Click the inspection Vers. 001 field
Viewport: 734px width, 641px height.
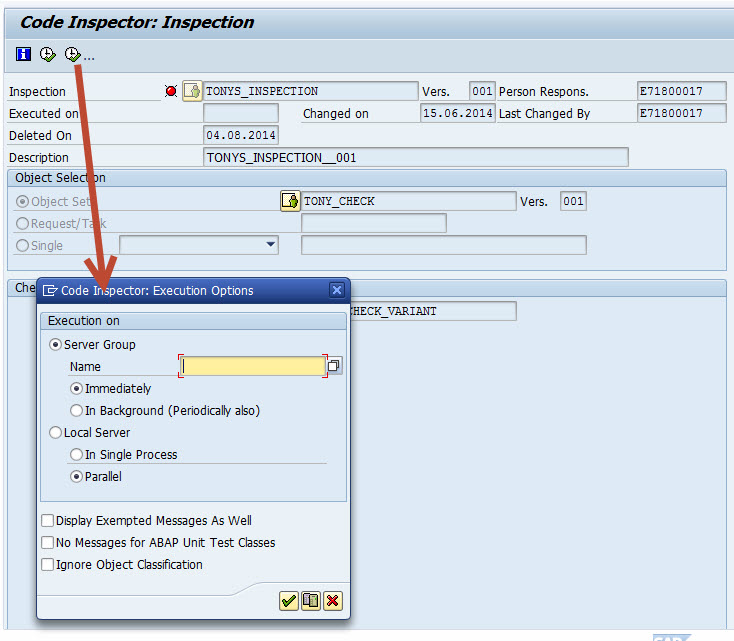(x=482, y=91)
